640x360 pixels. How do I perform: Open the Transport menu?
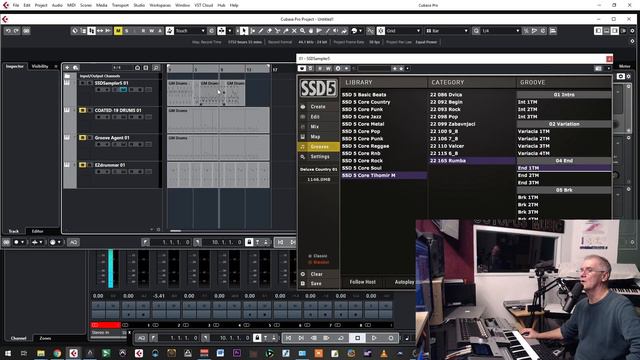coord(120,5)
